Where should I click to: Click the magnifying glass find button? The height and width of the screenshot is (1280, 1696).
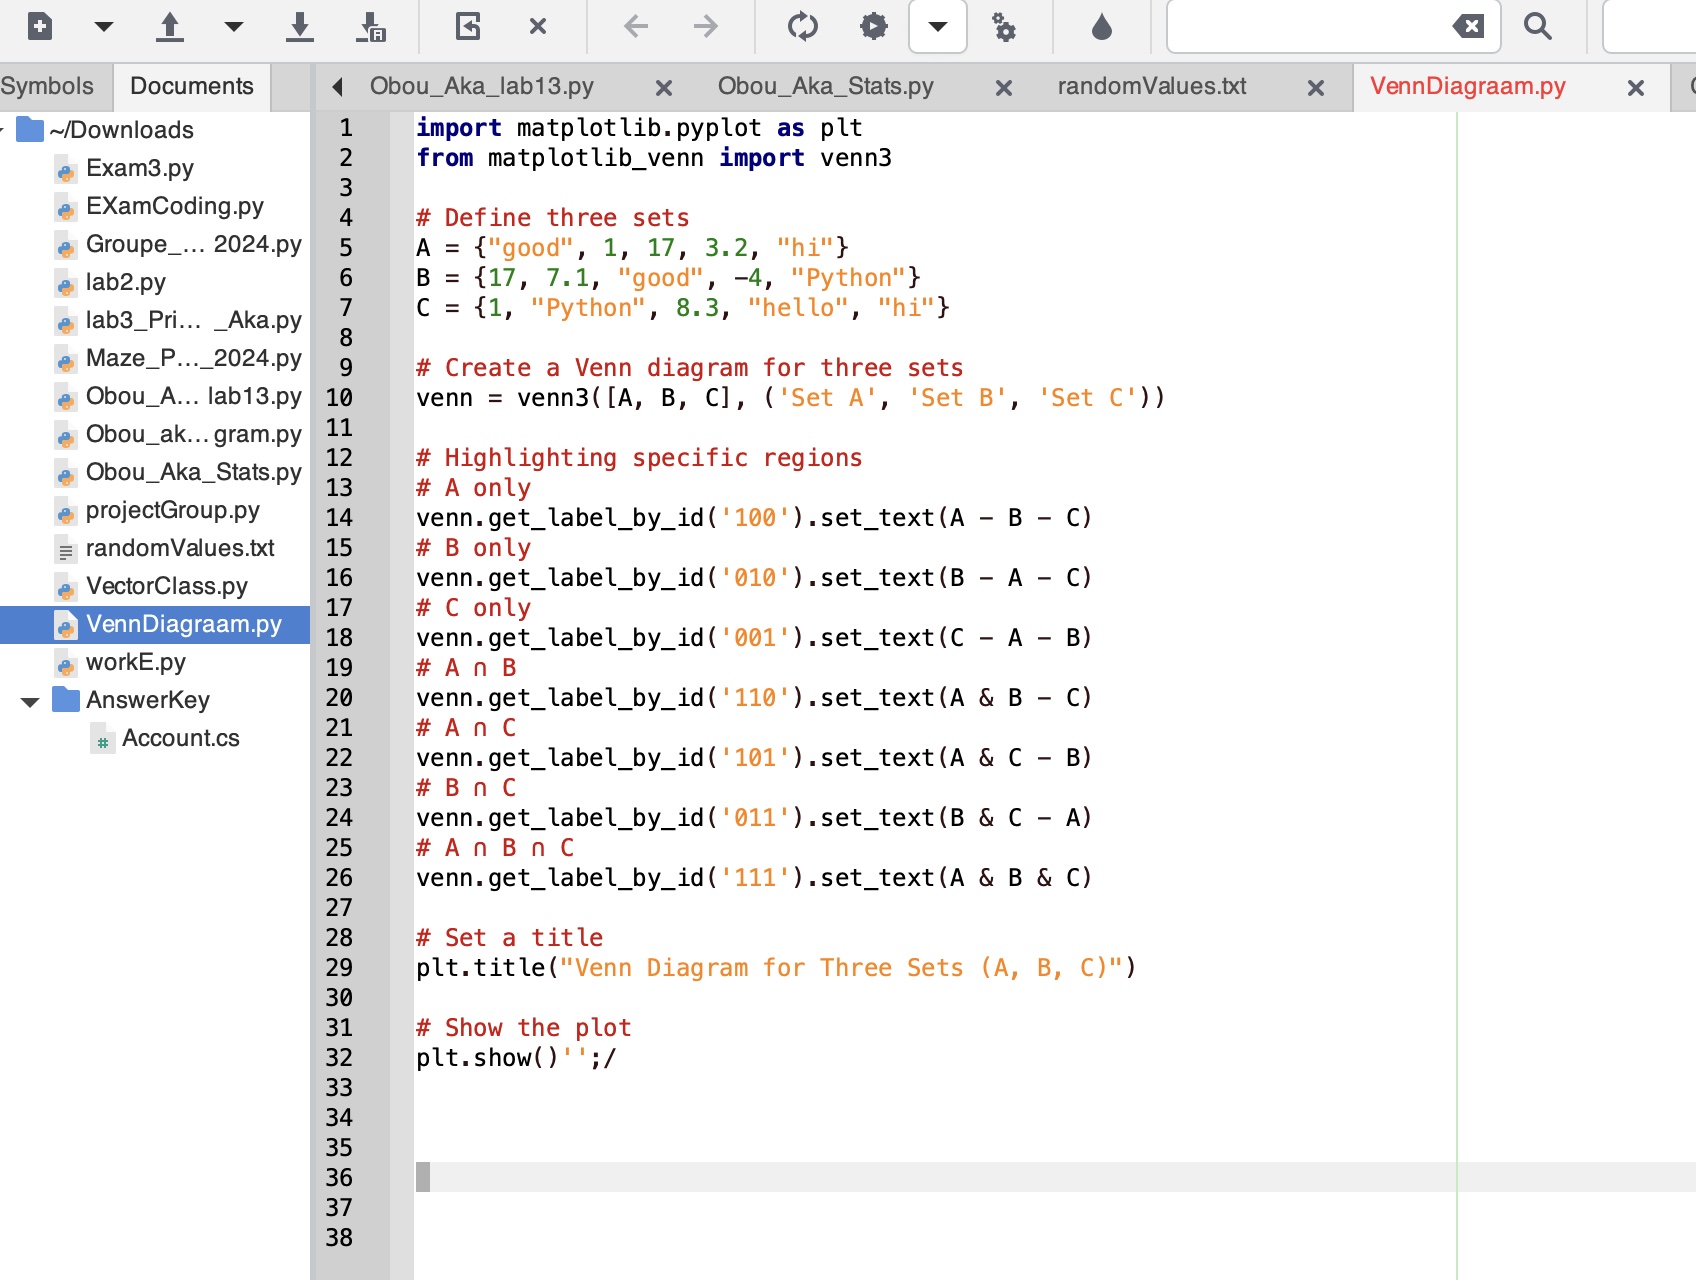coord(1537,26)
